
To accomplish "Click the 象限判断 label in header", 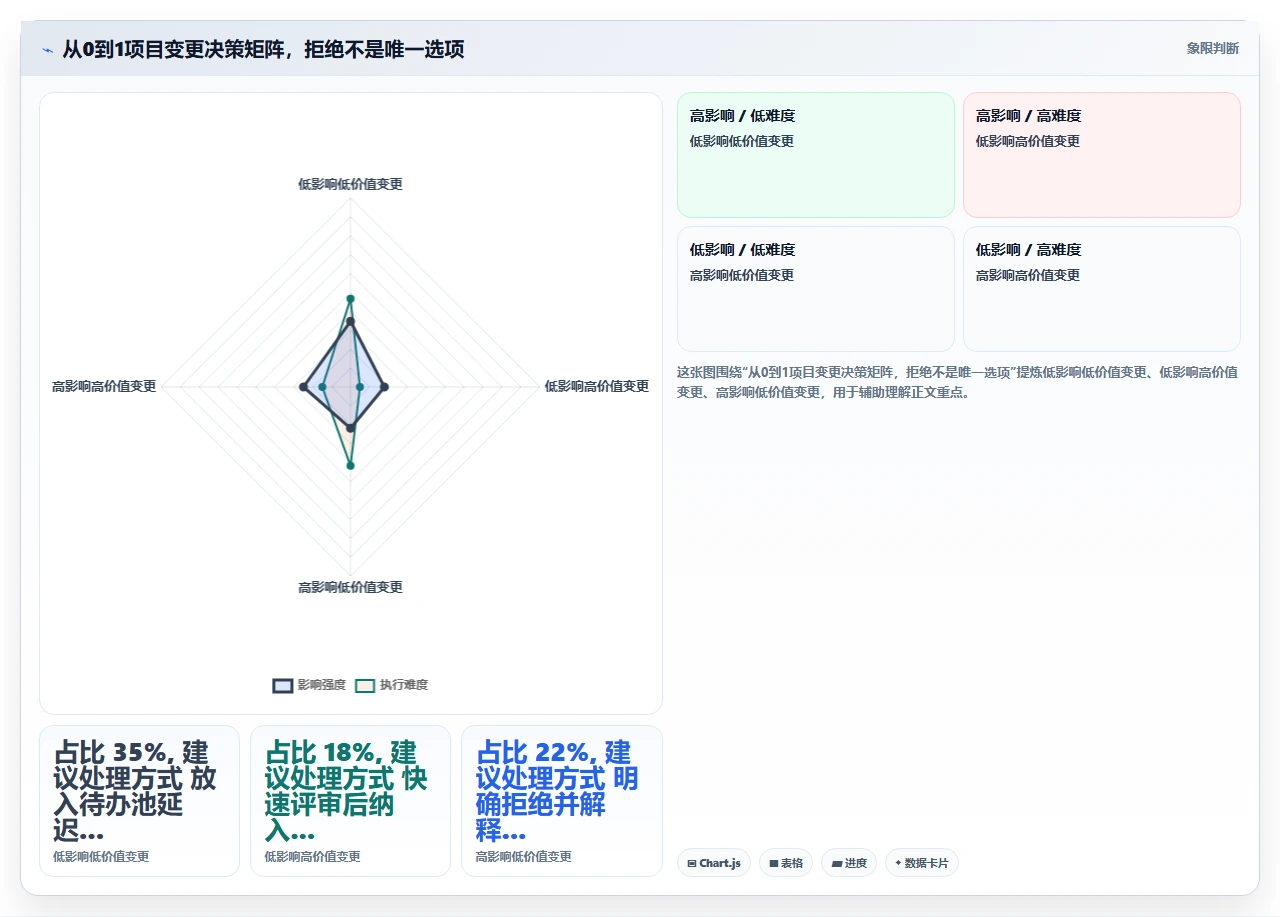I will 1213,48.
